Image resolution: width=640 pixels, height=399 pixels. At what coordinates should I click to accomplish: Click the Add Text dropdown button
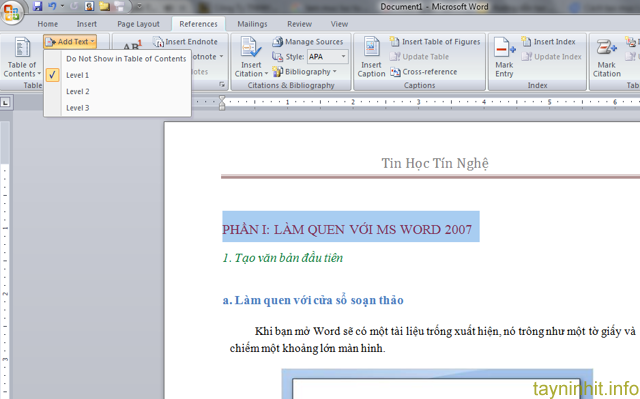click(x=70, y=42)
